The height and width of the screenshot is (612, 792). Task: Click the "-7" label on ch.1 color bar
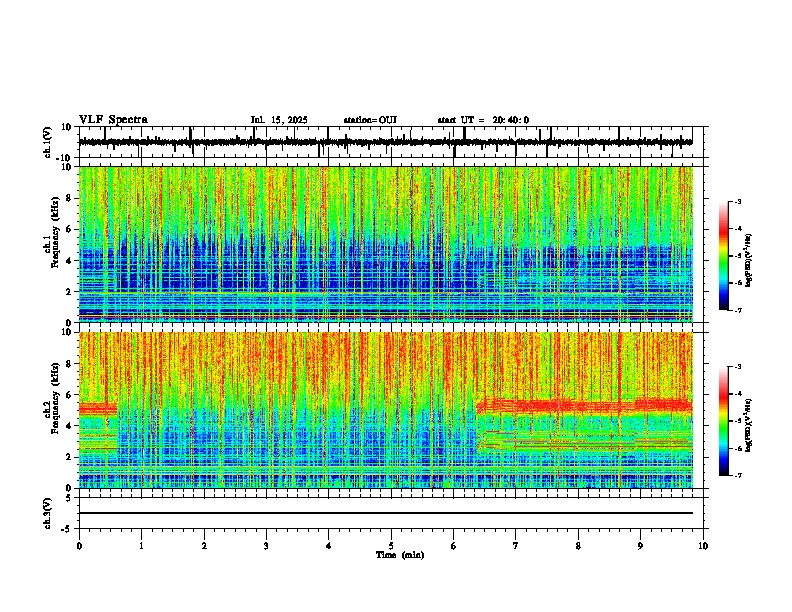[737, 310]
